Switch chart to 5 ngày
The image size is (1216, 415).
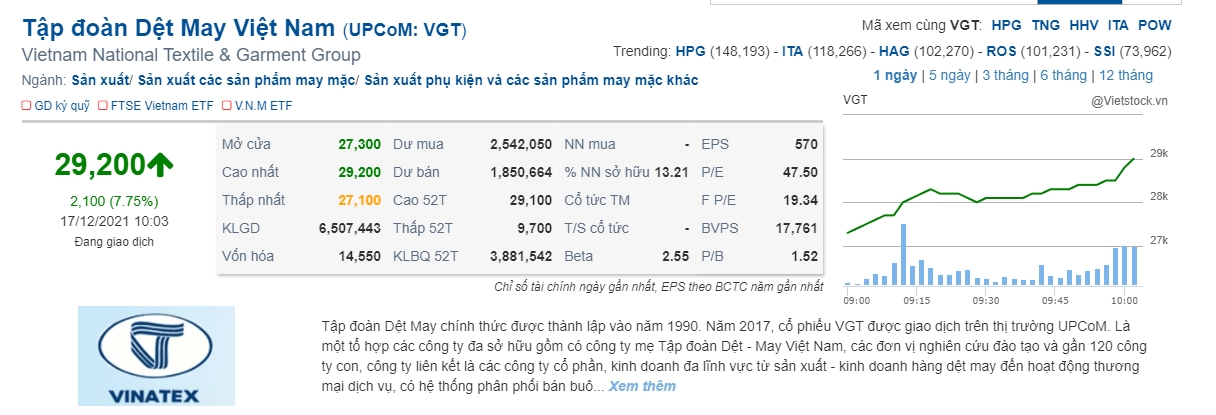tap(950, 75)
